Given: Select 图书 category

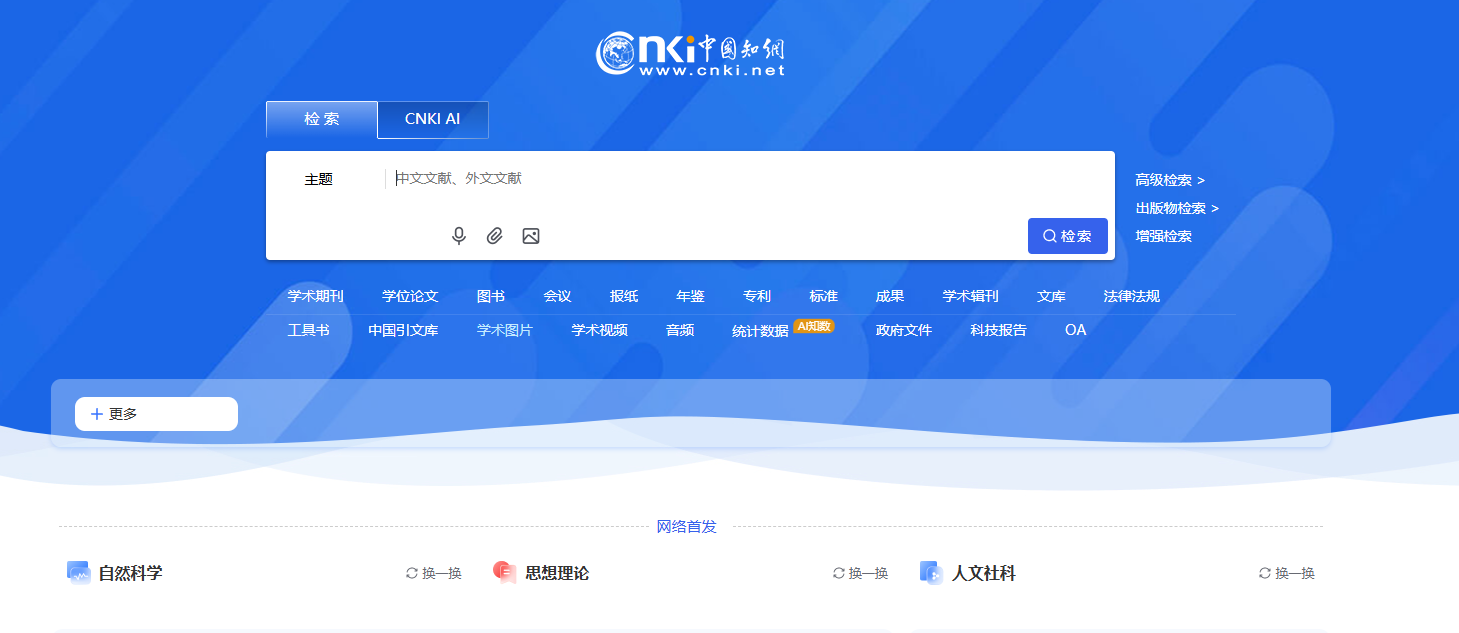Looking at the screenshot, I should tap(491, 296).
